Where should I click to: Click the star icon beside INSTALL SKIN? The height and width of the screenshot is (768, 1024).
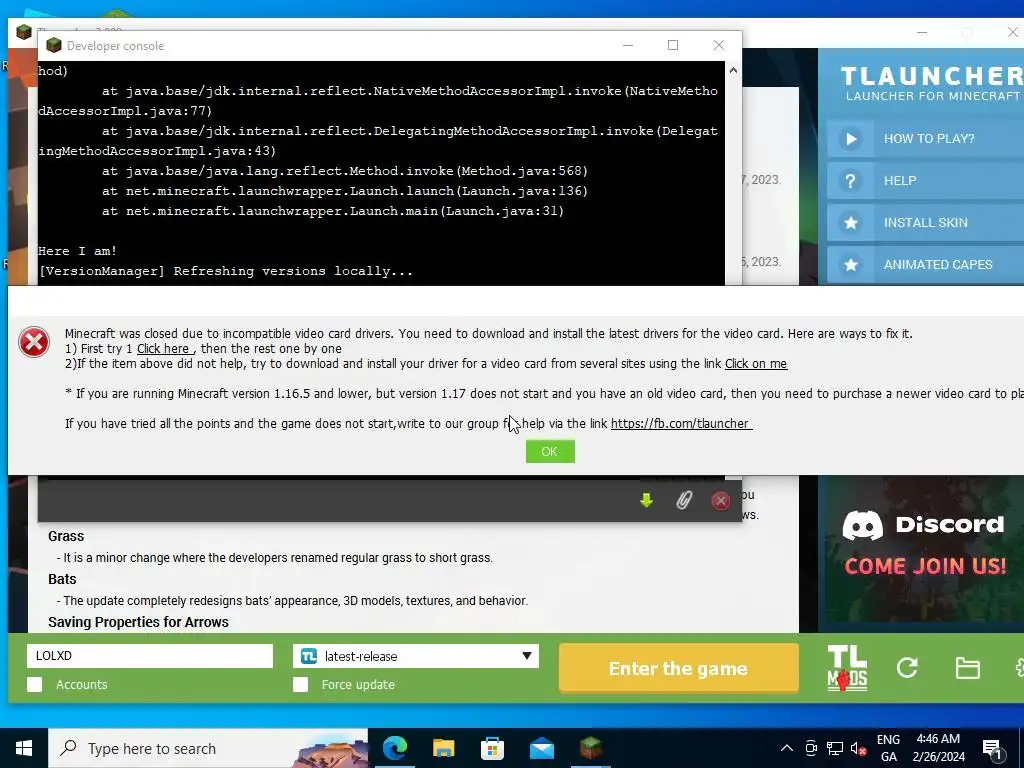coord(850,223)
